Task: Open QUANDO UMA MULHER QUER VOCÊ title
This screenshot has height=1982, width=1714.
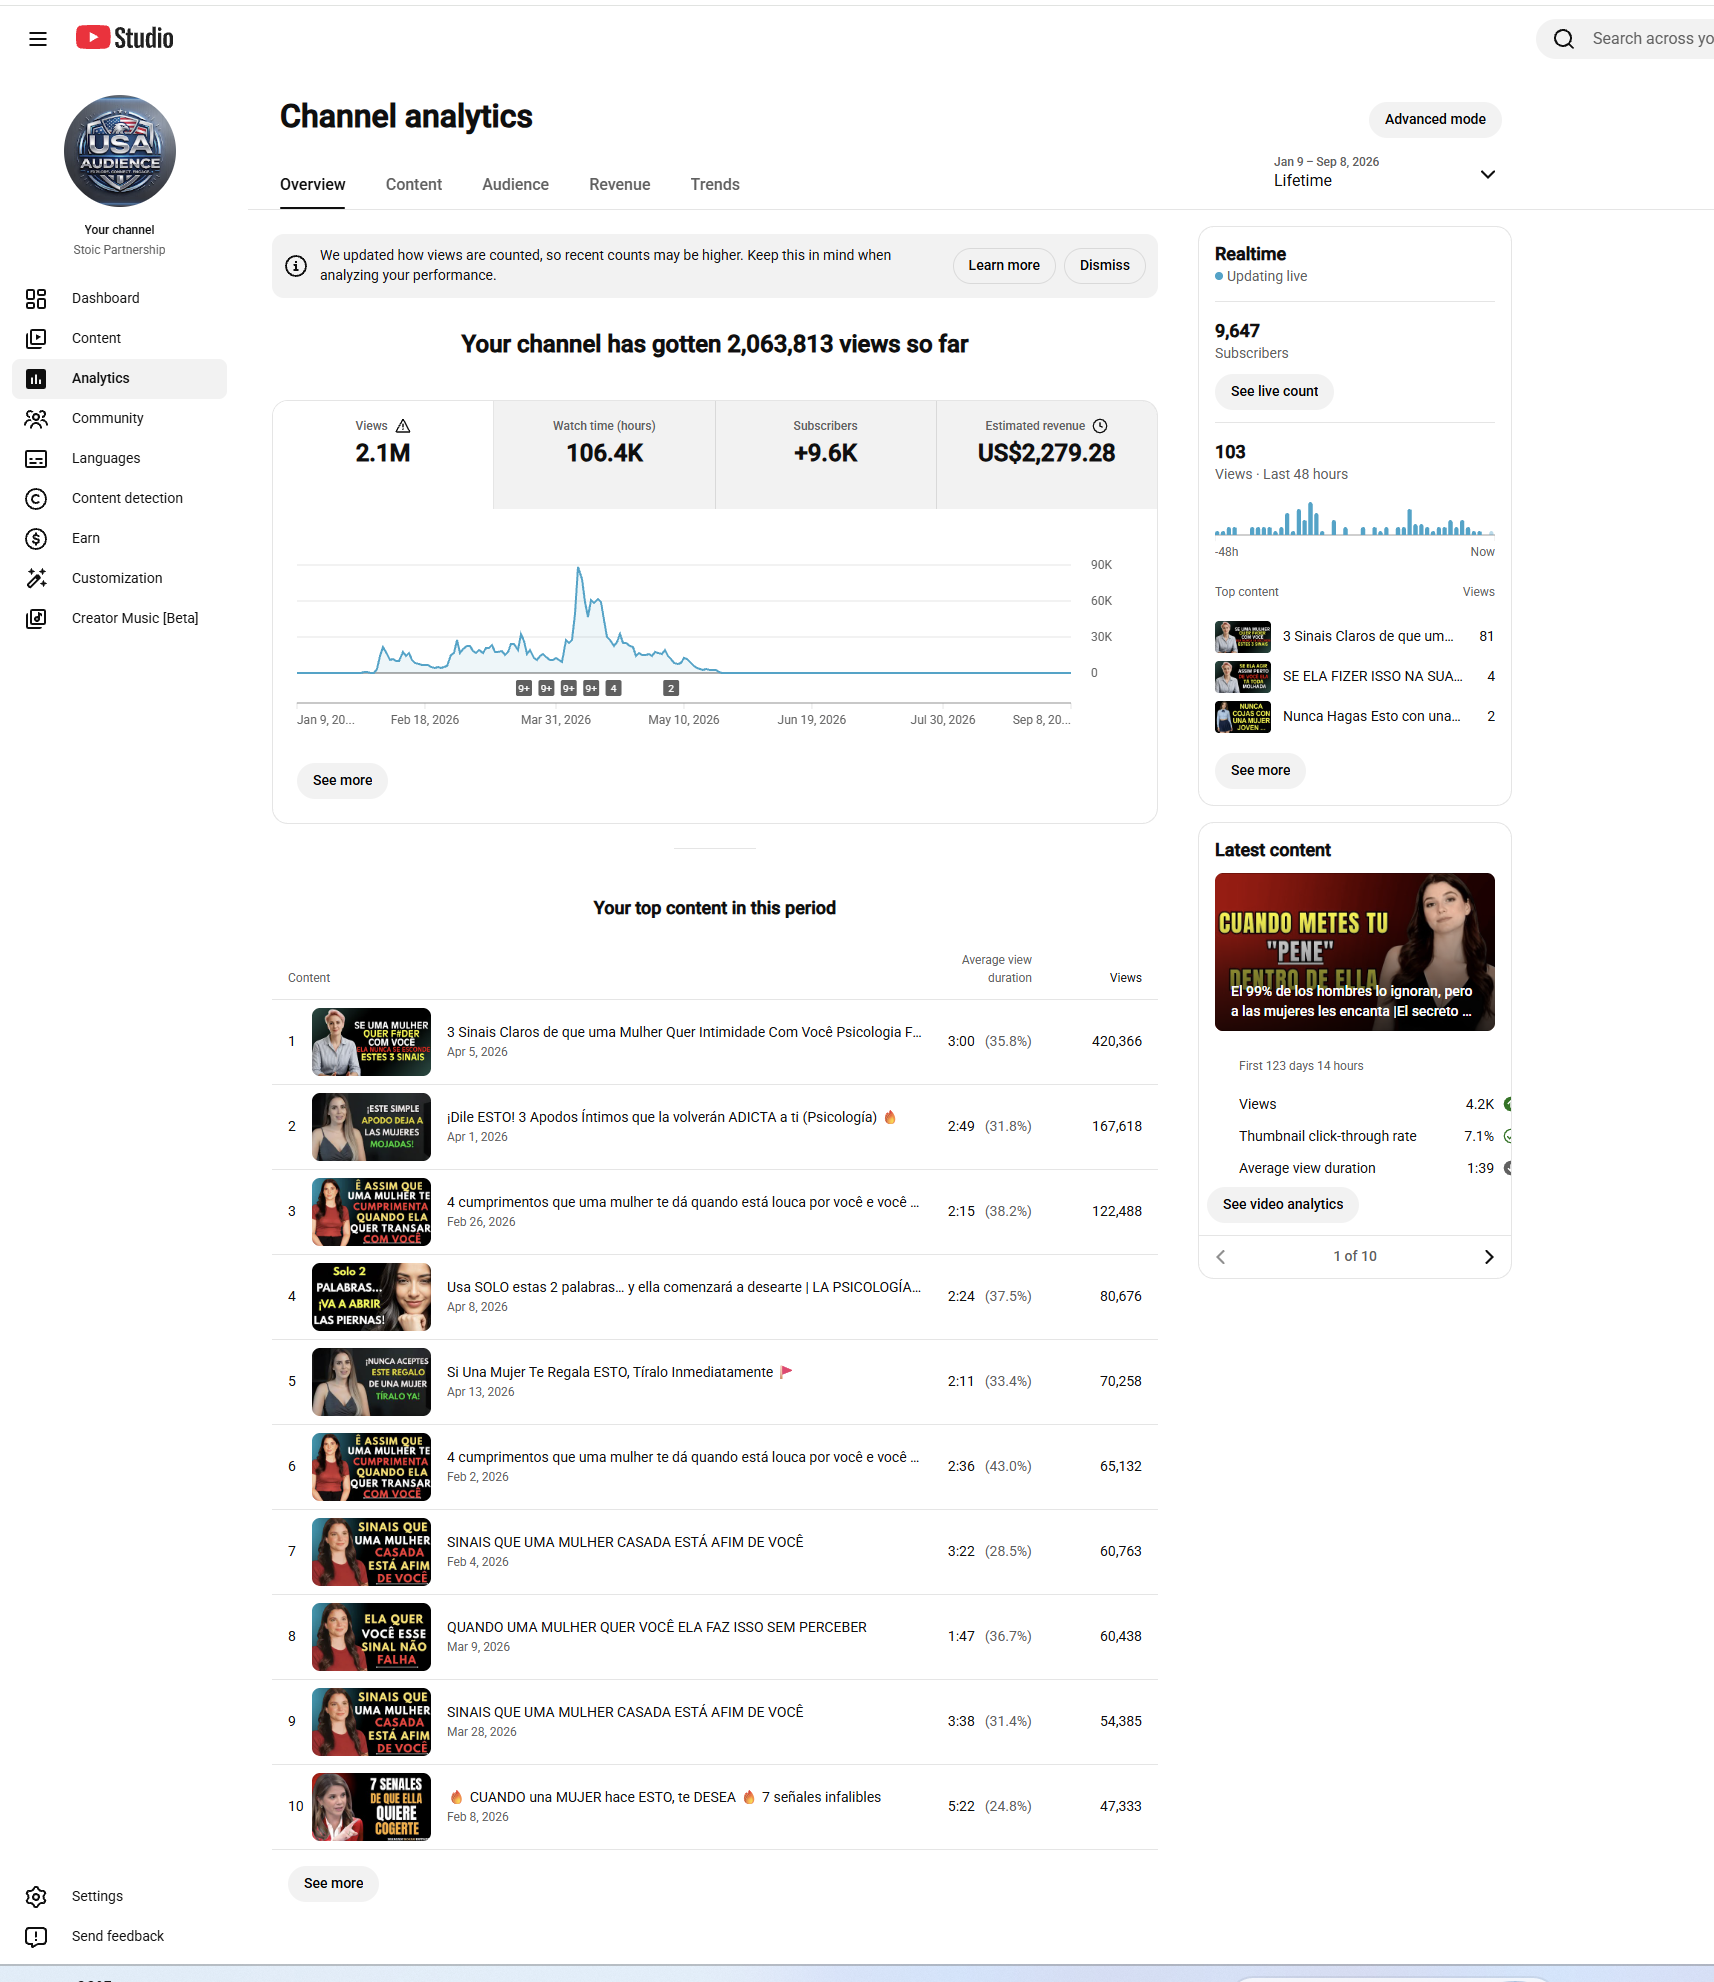Action: point(657,1627)
